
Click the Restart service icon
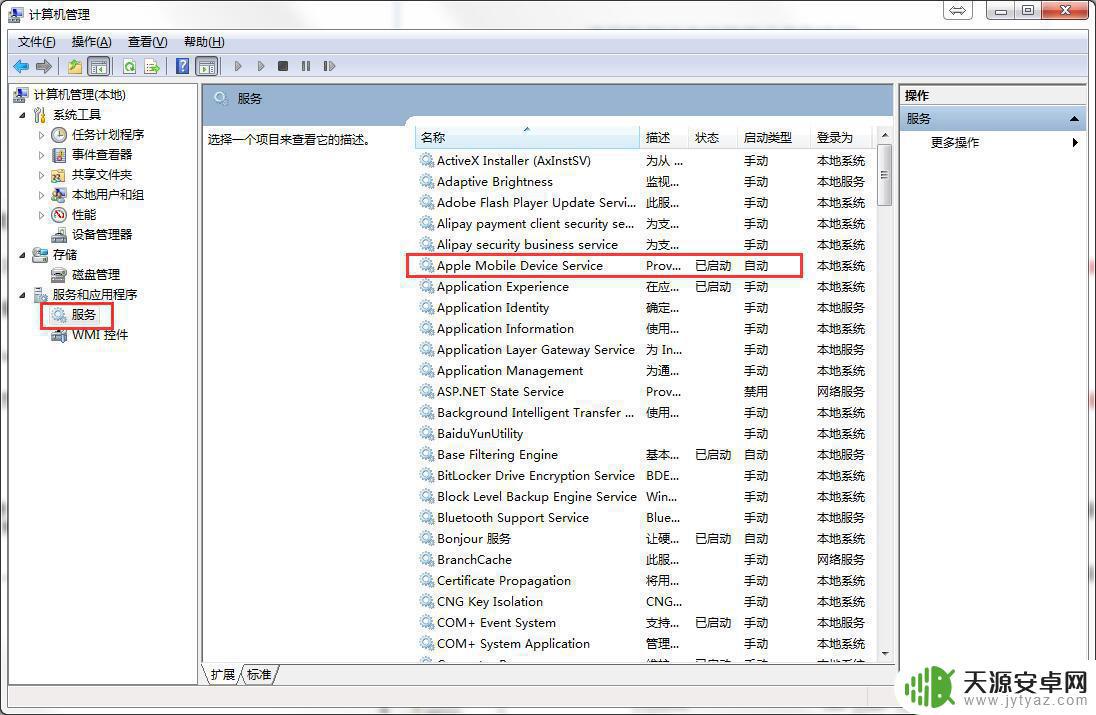click(329, 66)
